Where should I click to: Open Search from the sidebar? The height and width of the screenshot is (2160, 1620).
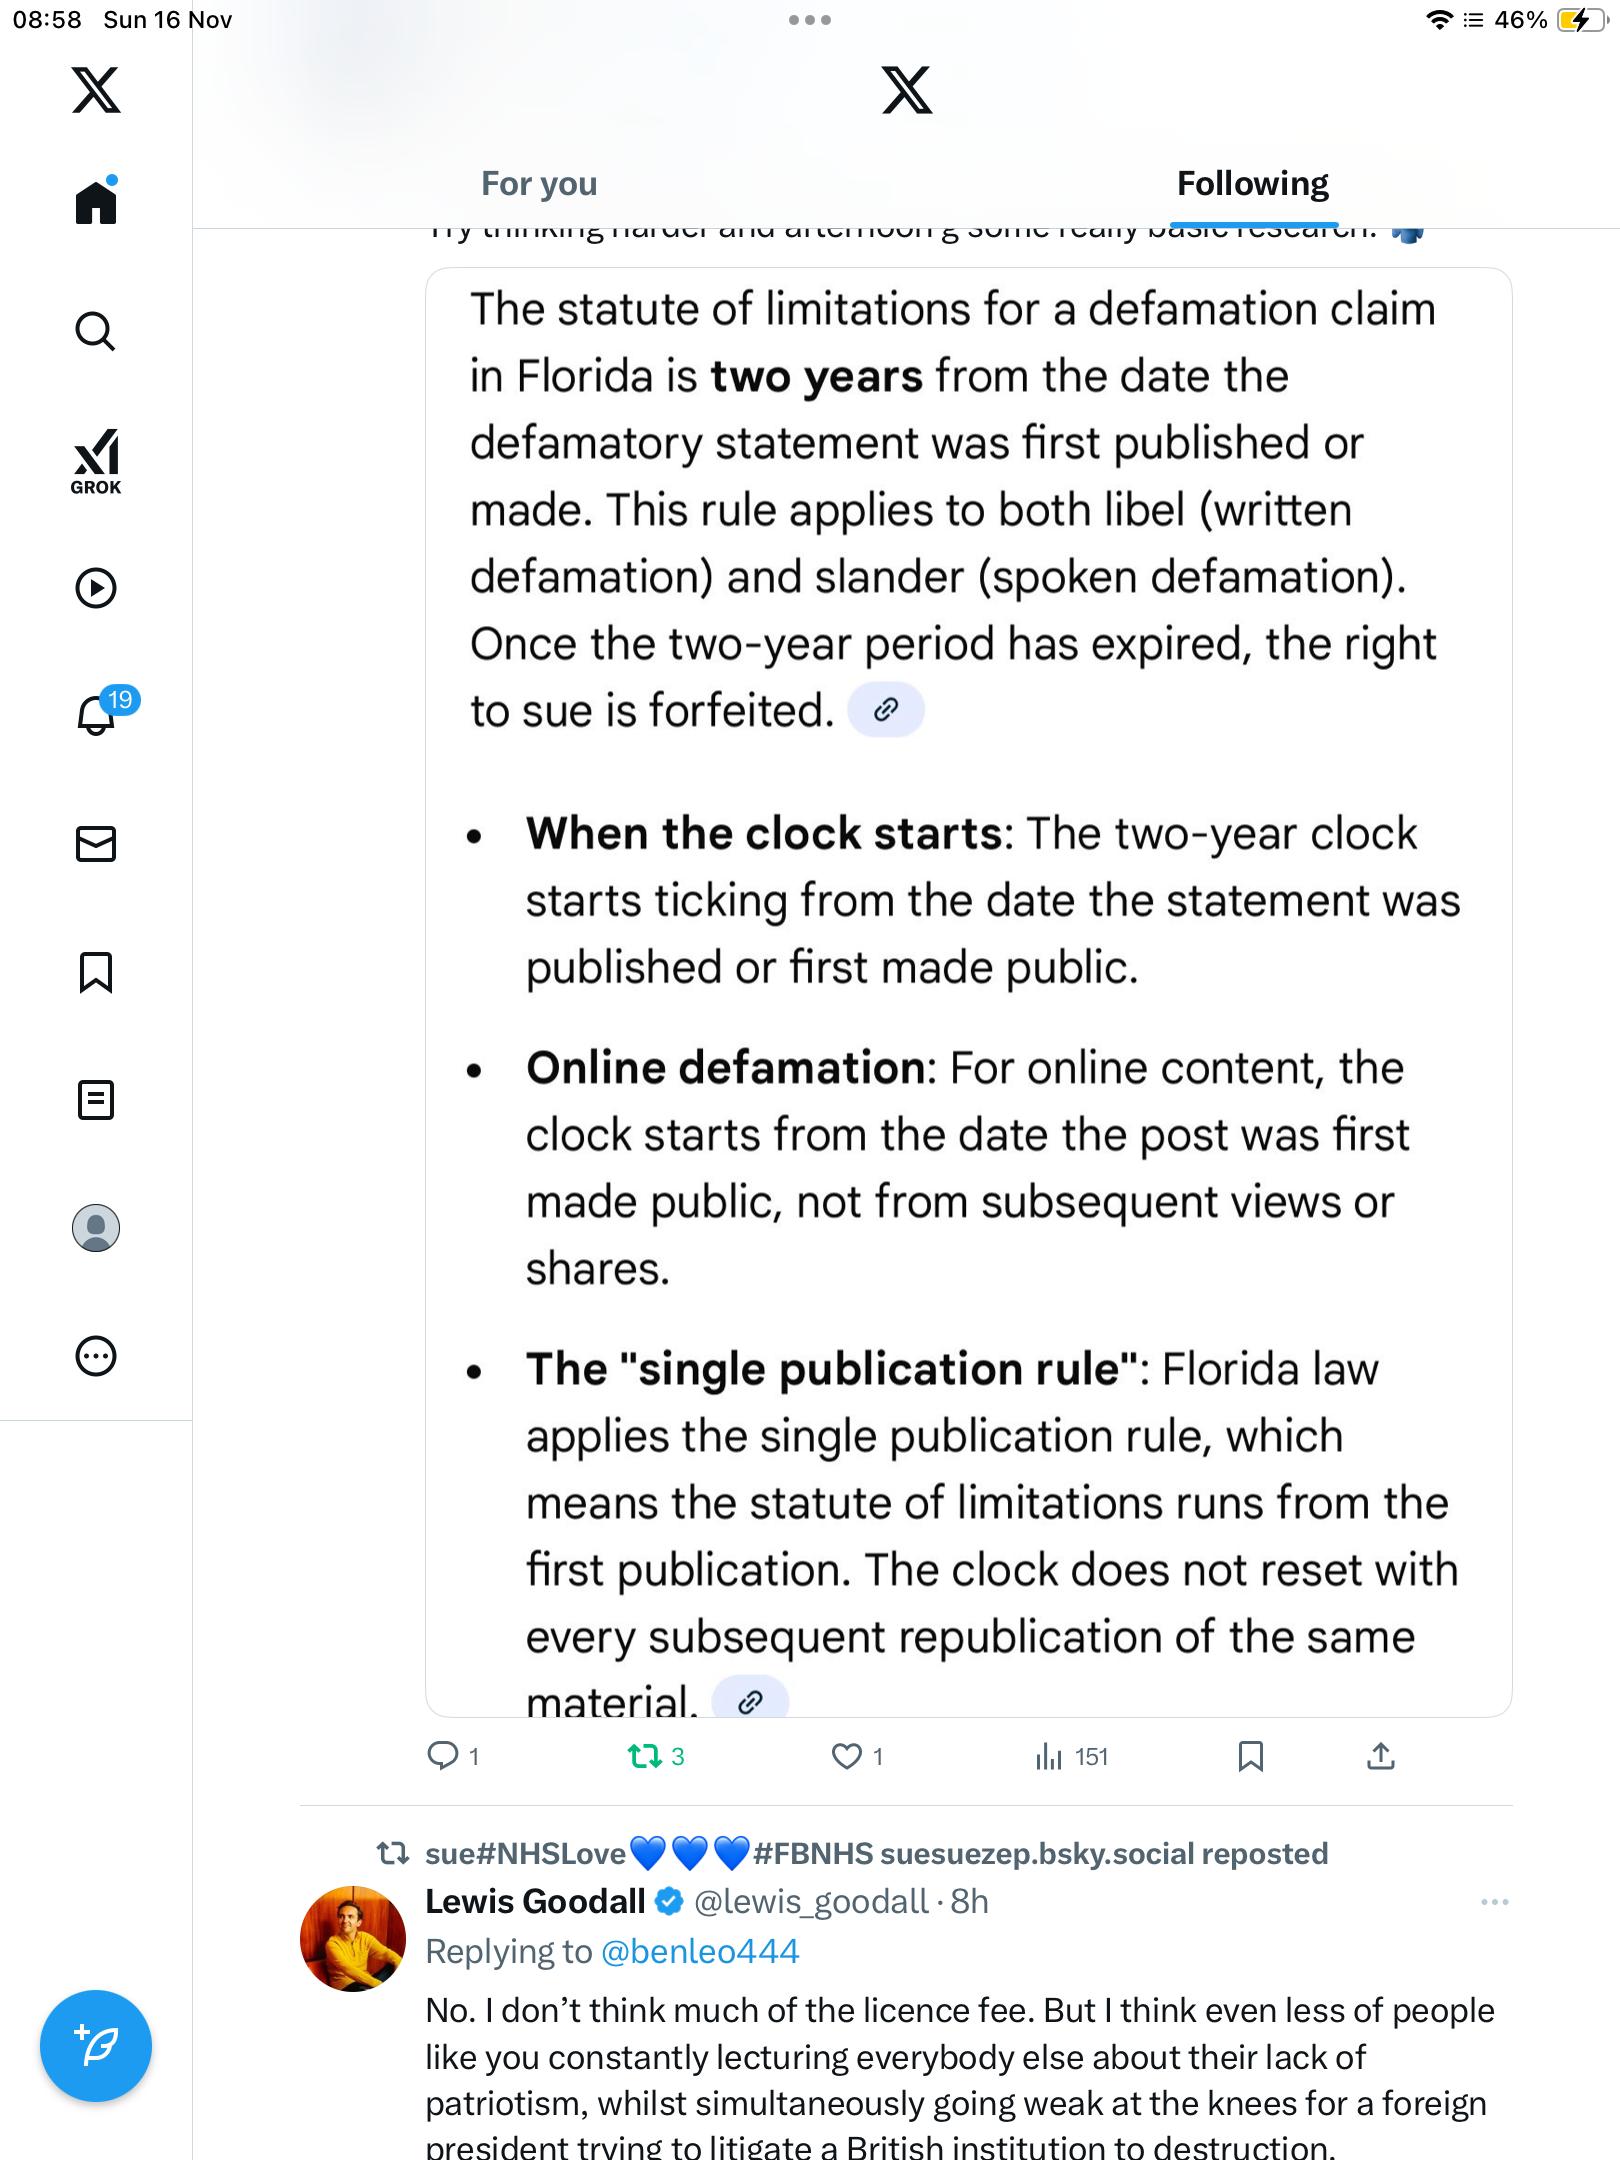point(96,331)
